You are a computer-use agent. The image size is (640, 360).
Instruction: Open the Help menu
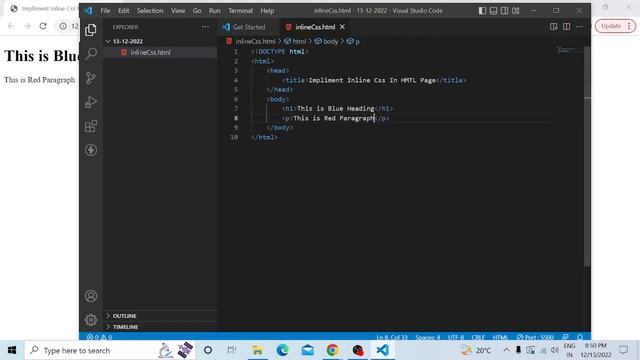tap(267, 11)
